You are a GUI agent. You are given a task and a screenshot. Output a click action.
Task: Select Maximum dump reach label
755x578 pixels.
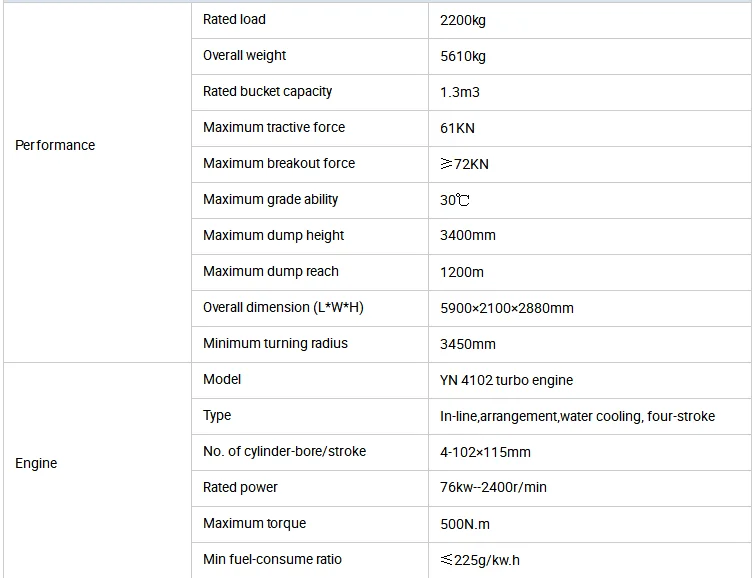[x=270, y=271]
